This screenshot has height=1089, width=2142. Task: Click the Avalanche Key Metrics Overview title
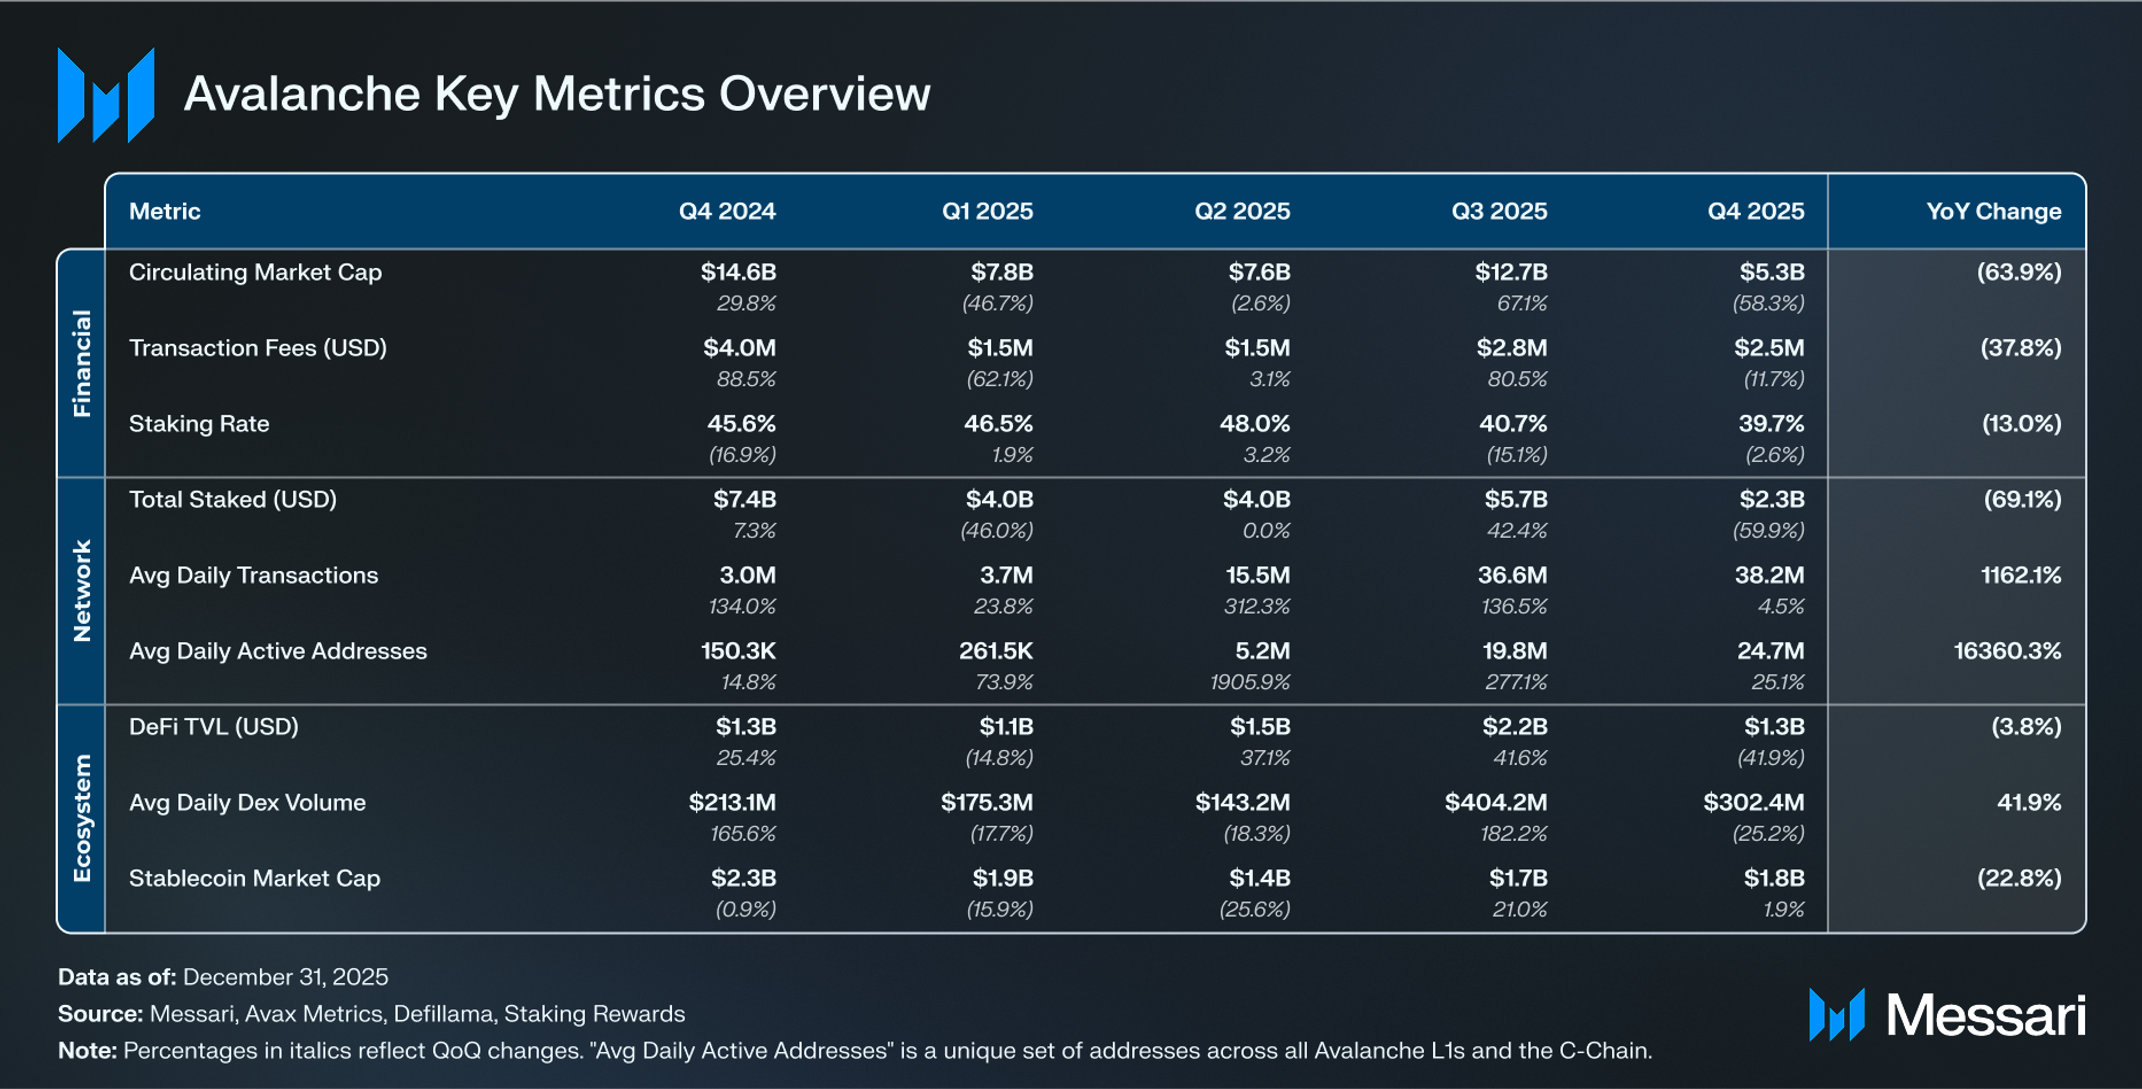[x=557, y=94]
